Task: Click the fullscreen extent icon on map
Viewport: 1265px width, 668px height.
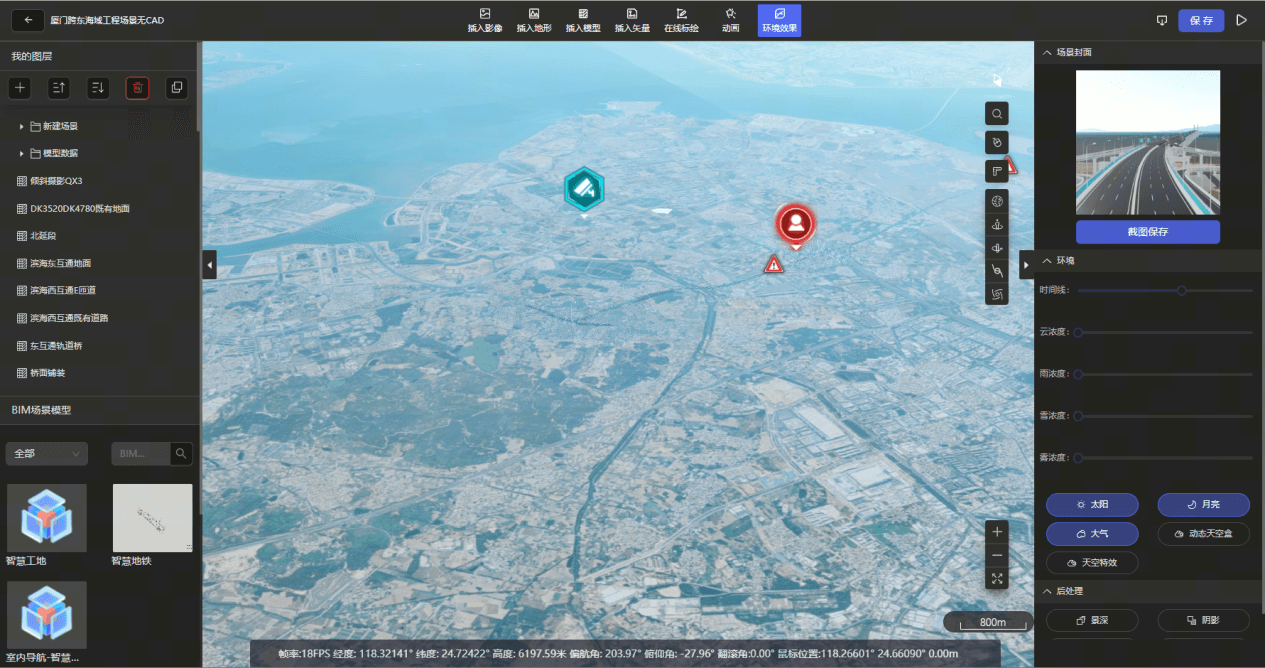Action: (996, 578)
